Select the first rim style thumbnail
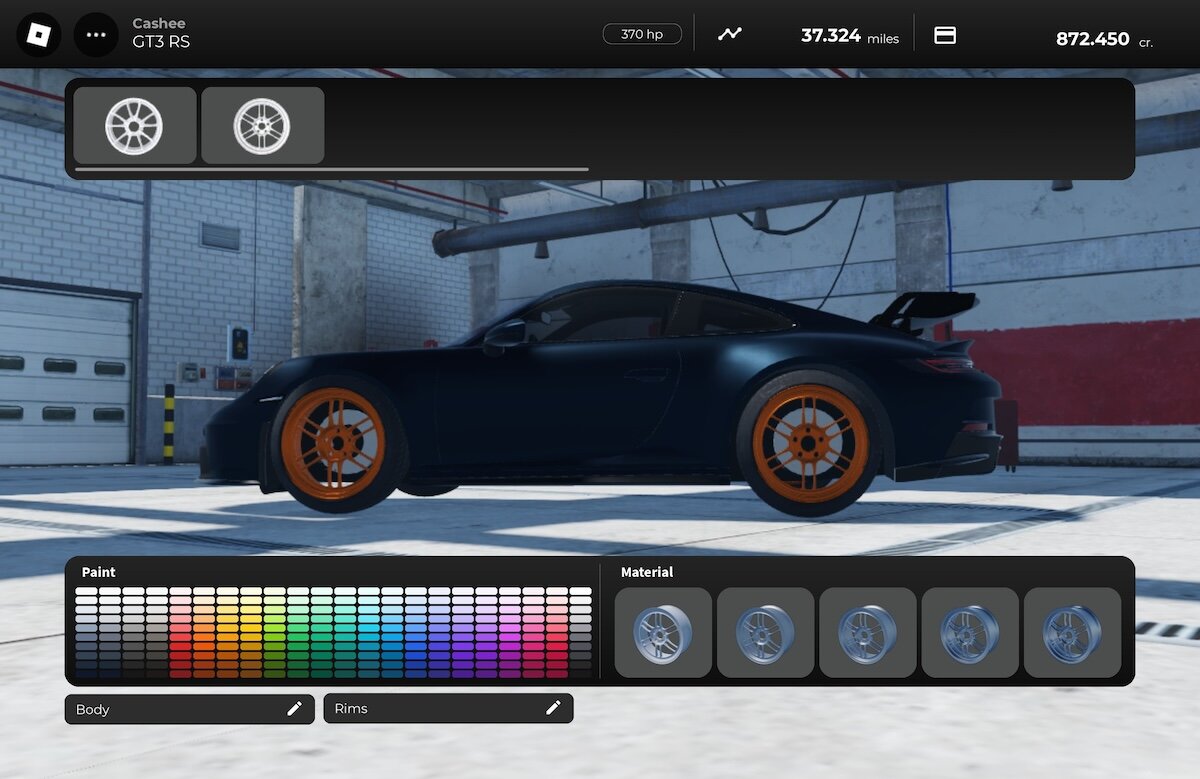This screenshot has height=779, width=1200. click(135, 126)
